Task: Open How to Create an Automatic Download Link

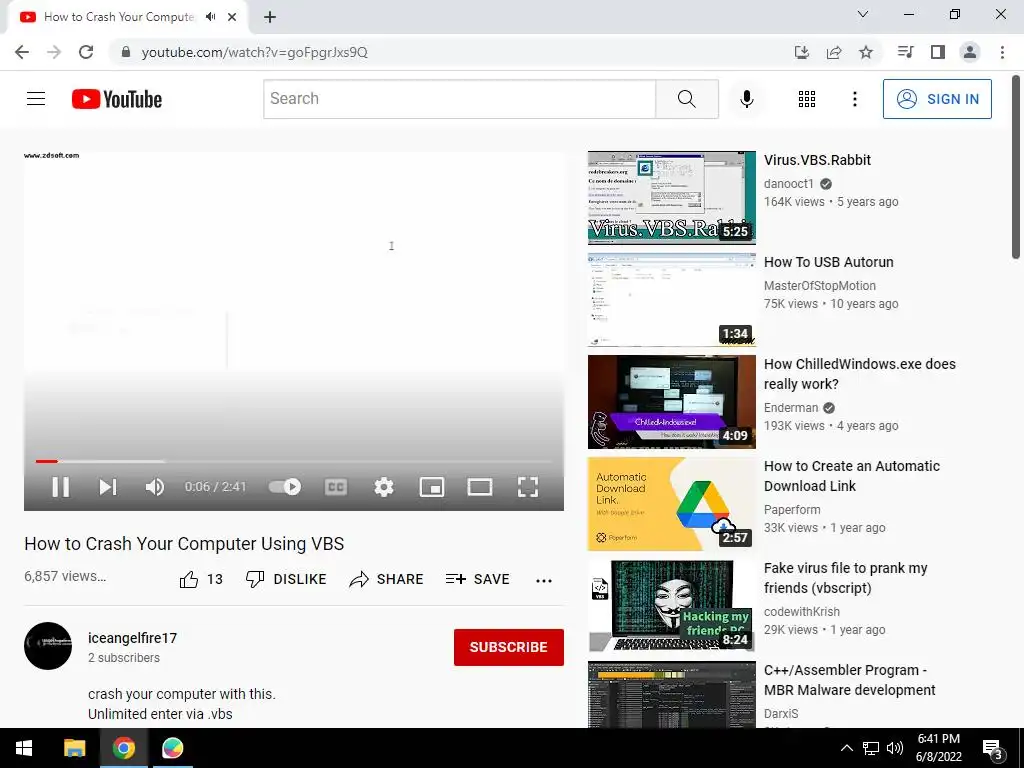Action: pyautogui.click(x=852, y=476)
